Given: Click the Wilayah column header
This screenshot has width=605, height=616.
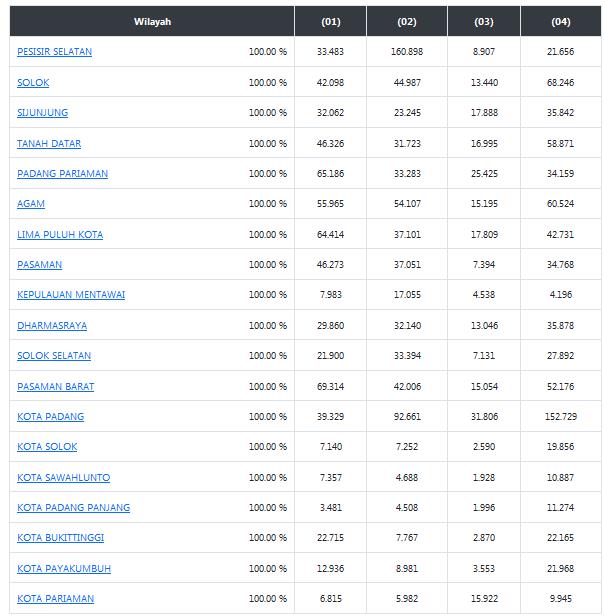Looking at the screenshot, I should 152,22.
